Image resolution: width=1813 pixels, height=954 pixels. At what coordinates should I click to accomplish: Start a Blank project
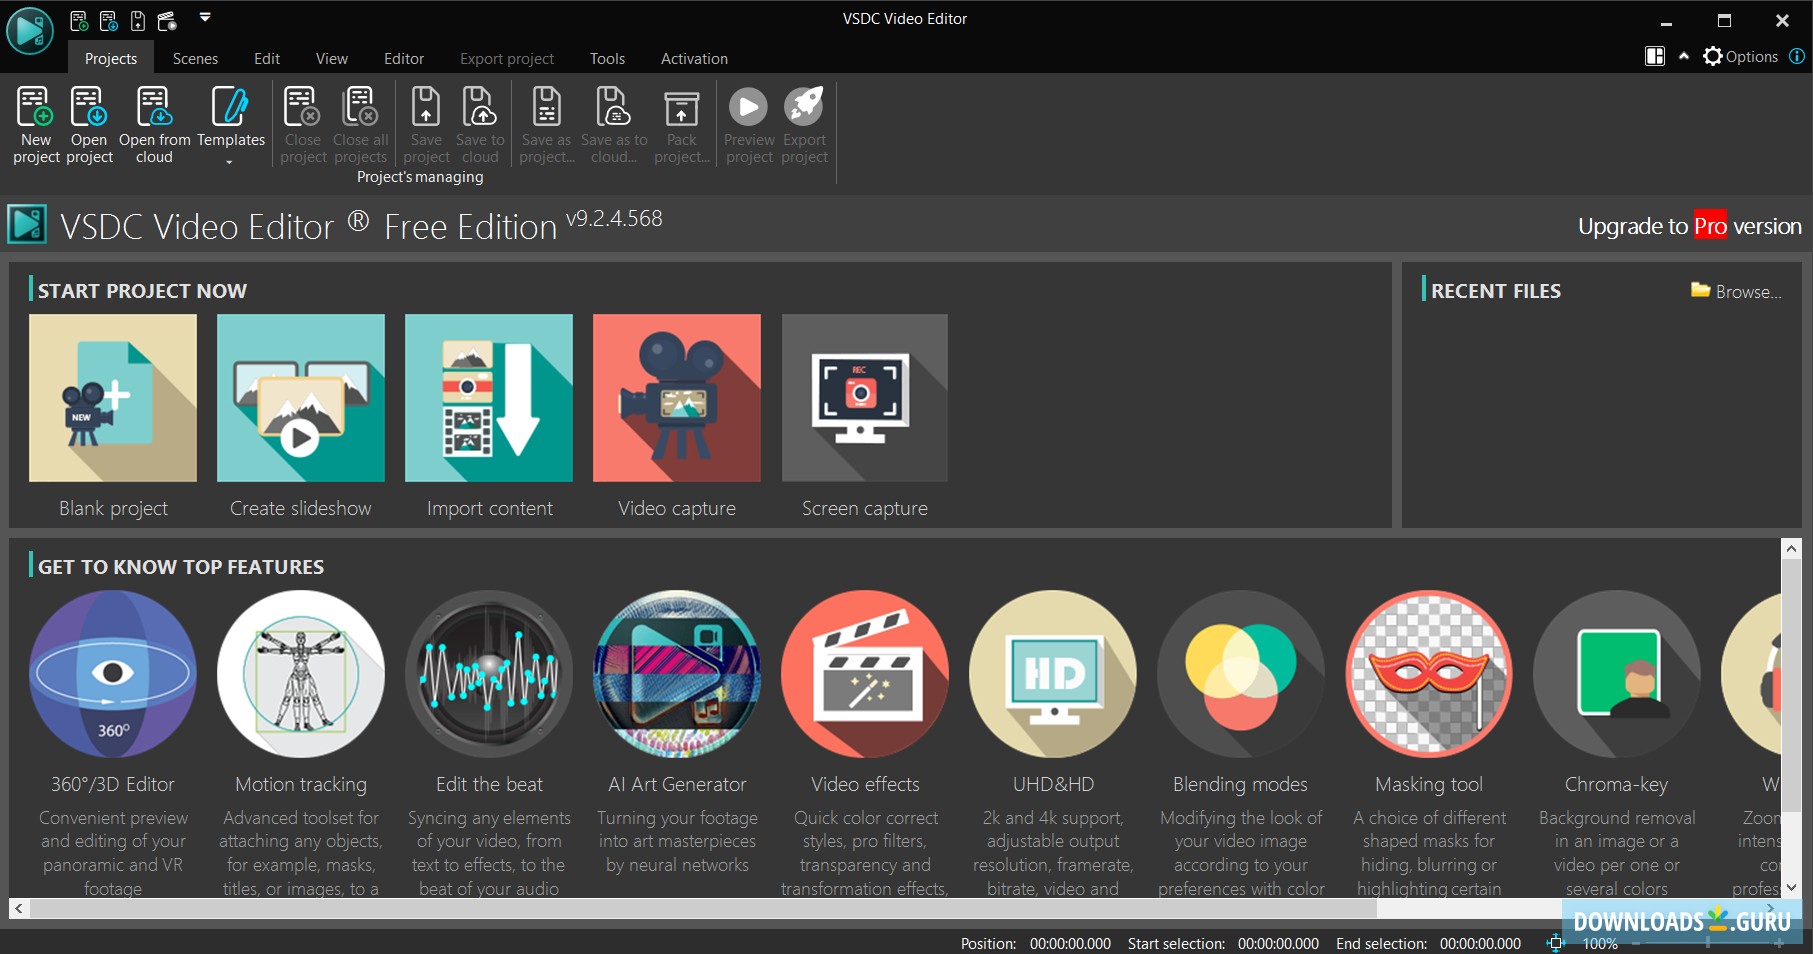pyautogui.click(x=113, y=398)
